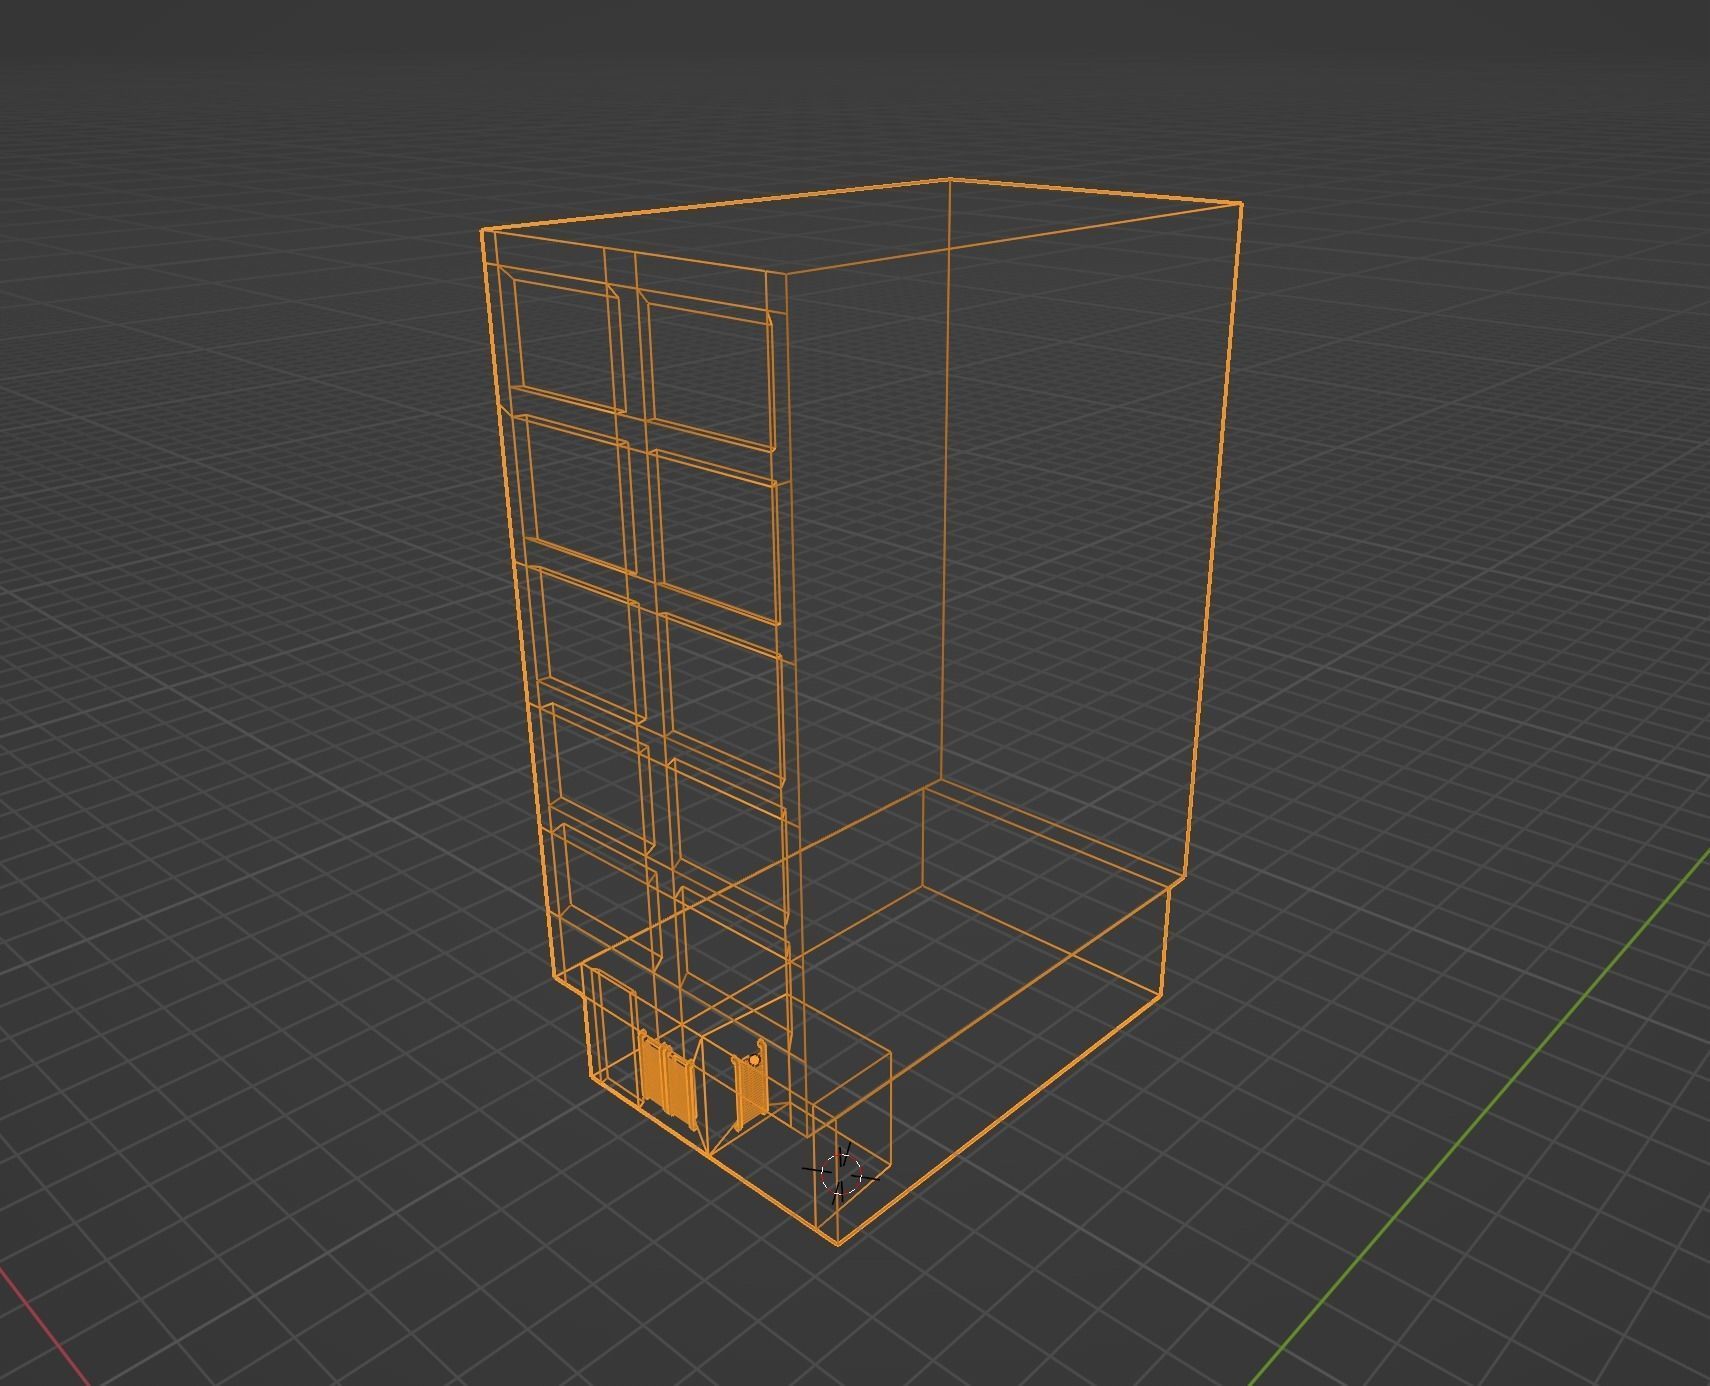This screenshot has width=1710, height=1386.
Task: Select the orange origin dot on the door
Action: 754,1060
